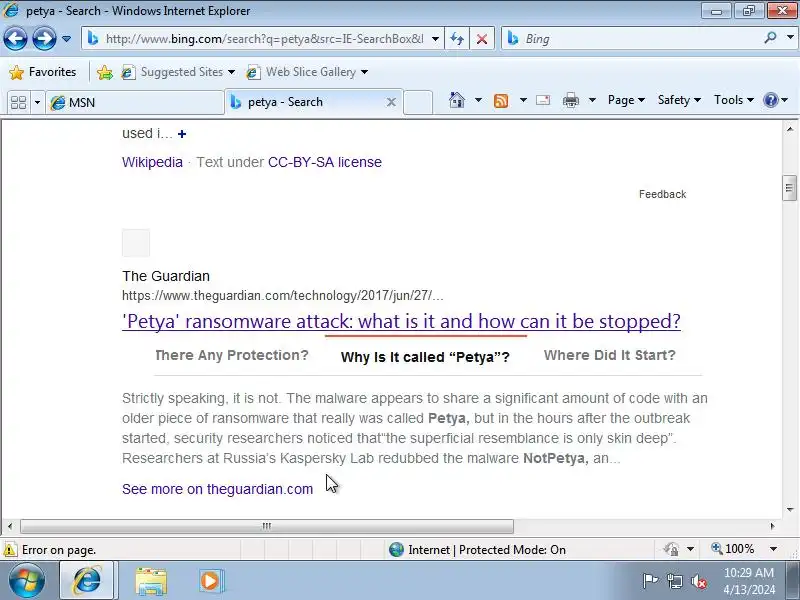Open Windows Explorer from taskbar
This screenshot has width=800, height=600.
151,581
